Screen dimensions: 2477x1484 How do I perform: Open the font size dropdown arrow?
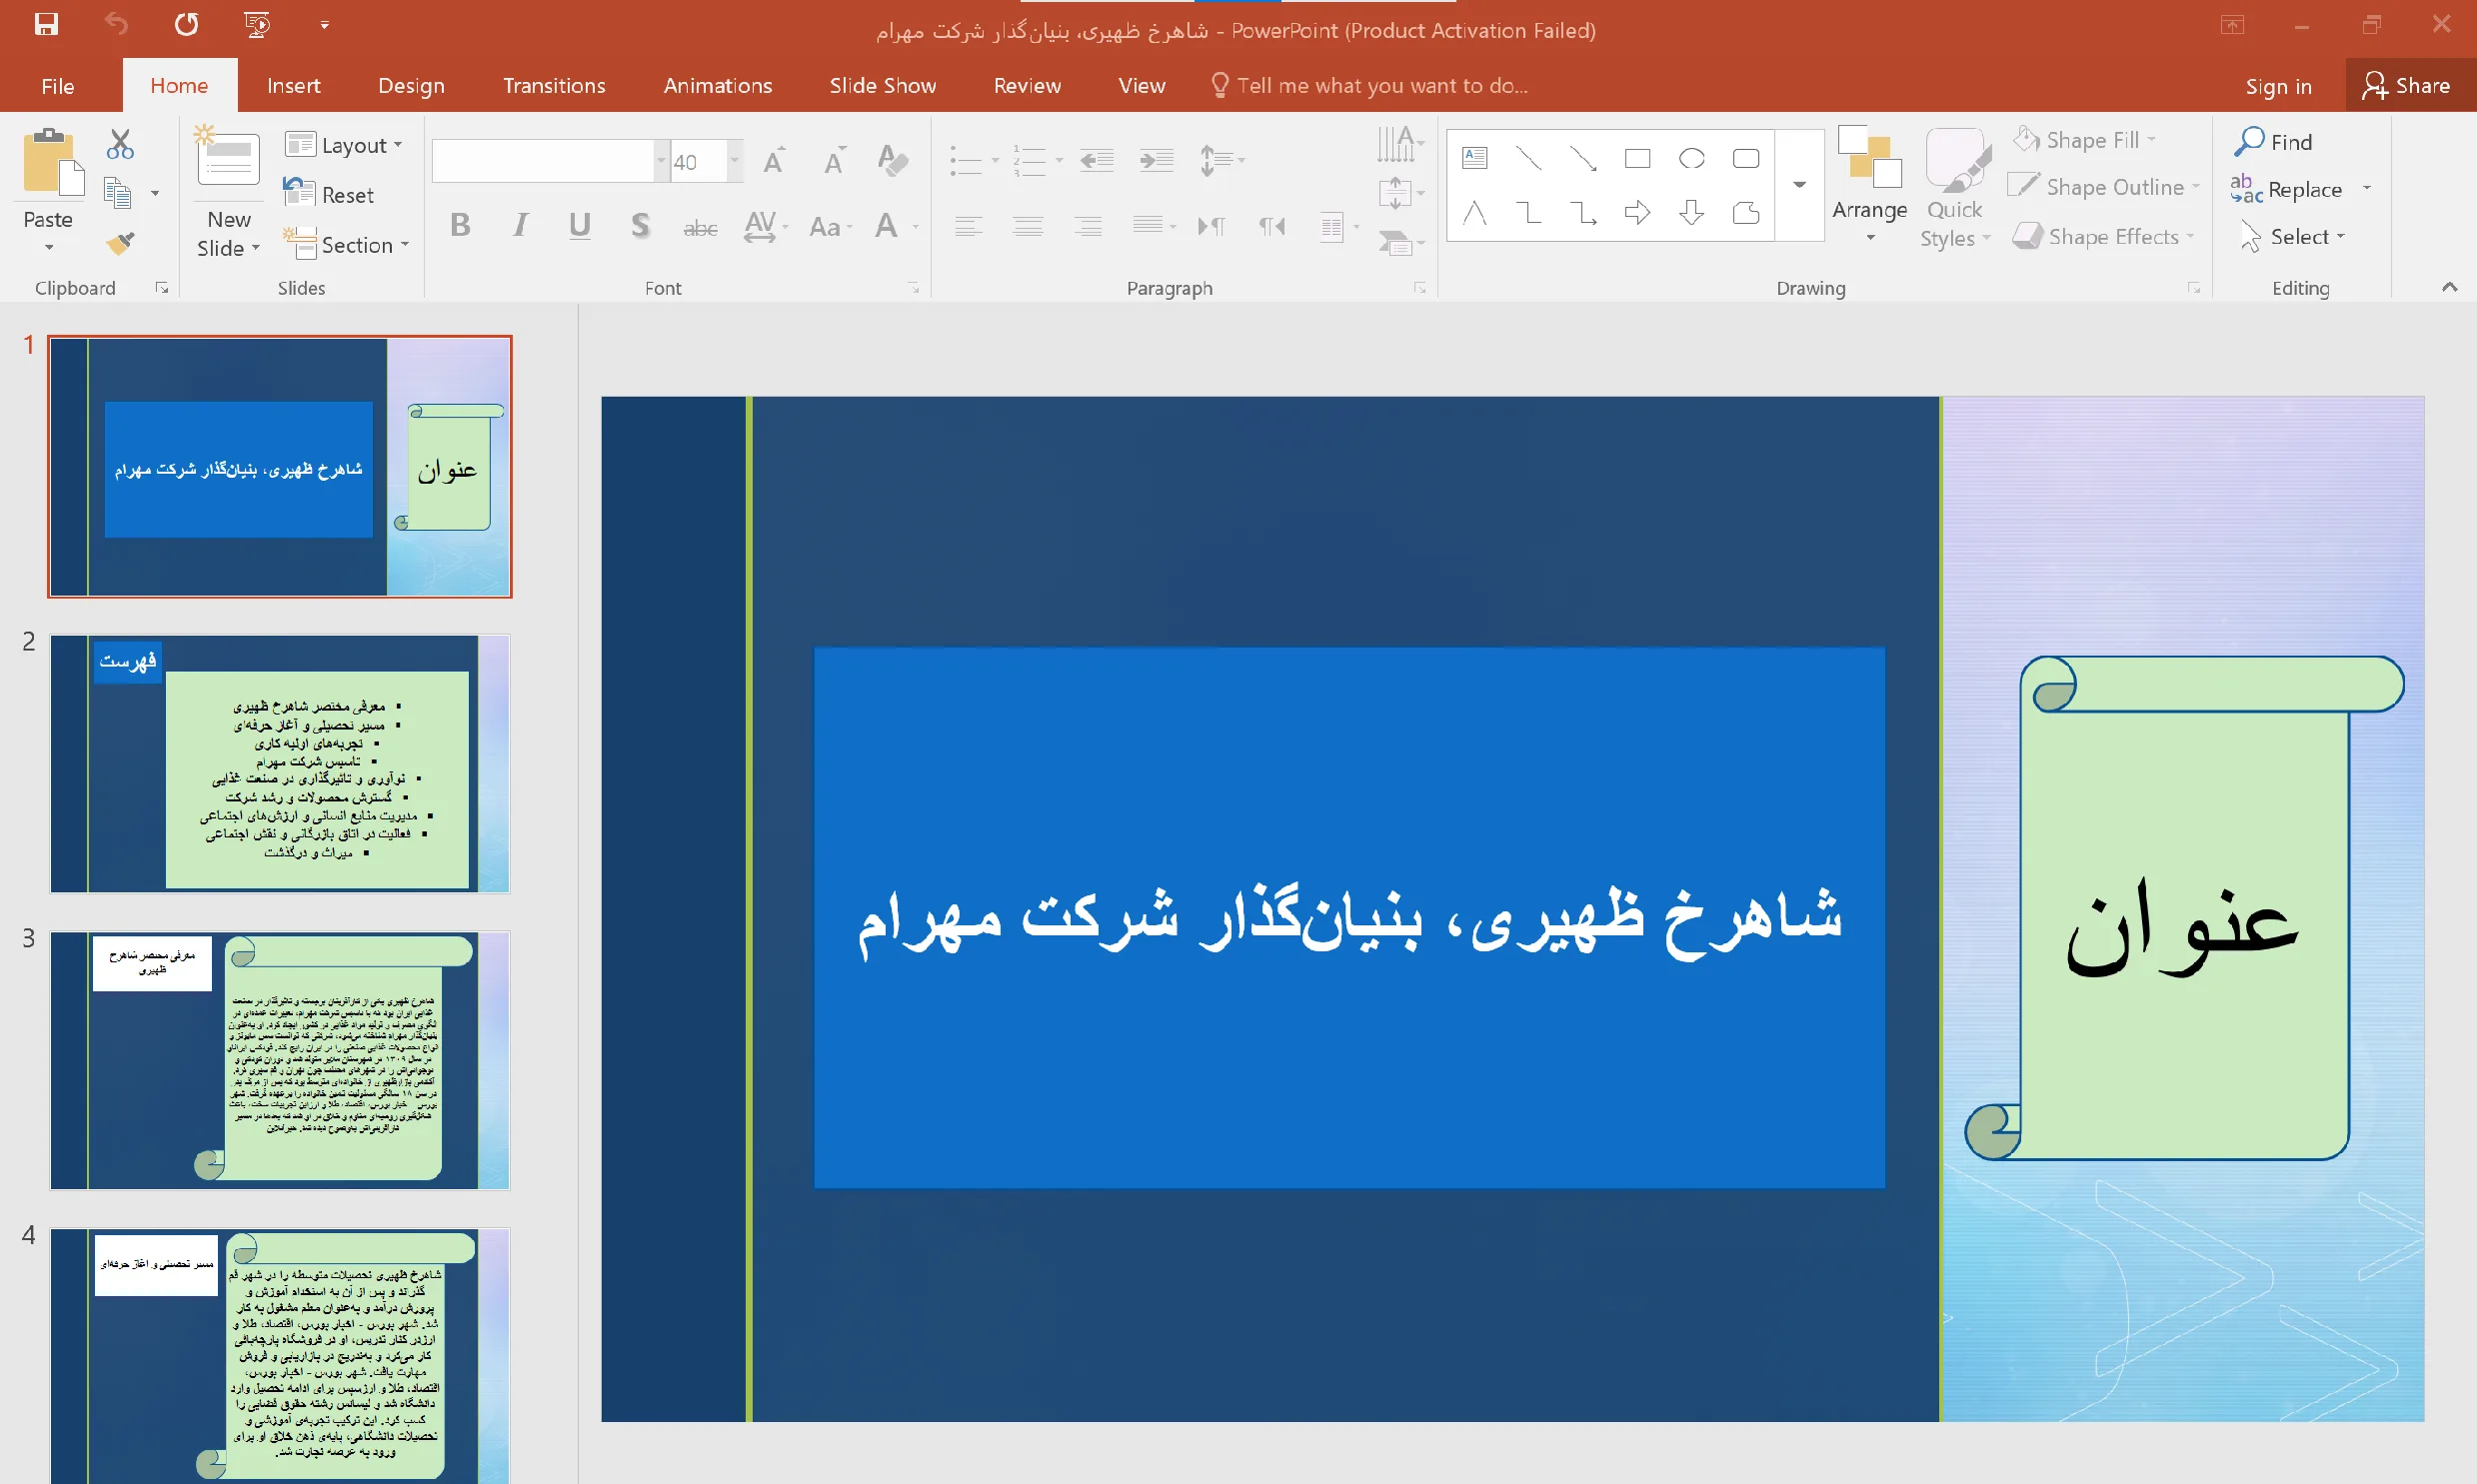click(x=735, y=161)
